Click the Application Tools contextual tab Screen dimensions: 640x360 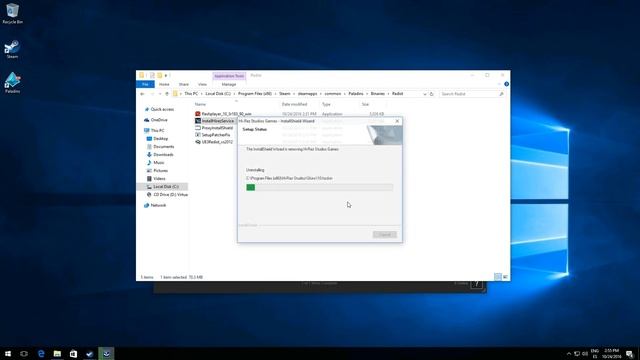(x=229, y=76)
